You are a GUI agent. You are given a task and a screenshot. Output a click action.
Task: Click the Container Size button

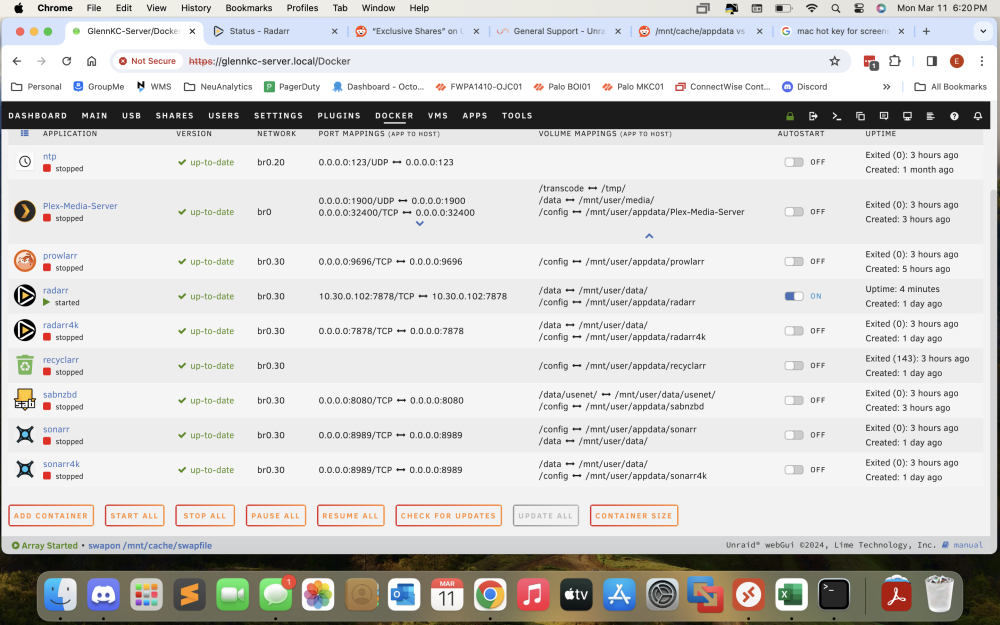click(x=634, y=515)
